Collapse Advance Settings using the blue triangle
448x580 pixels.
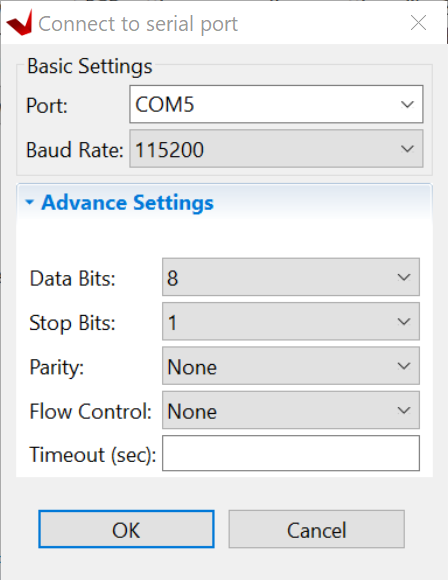(30, 202)
